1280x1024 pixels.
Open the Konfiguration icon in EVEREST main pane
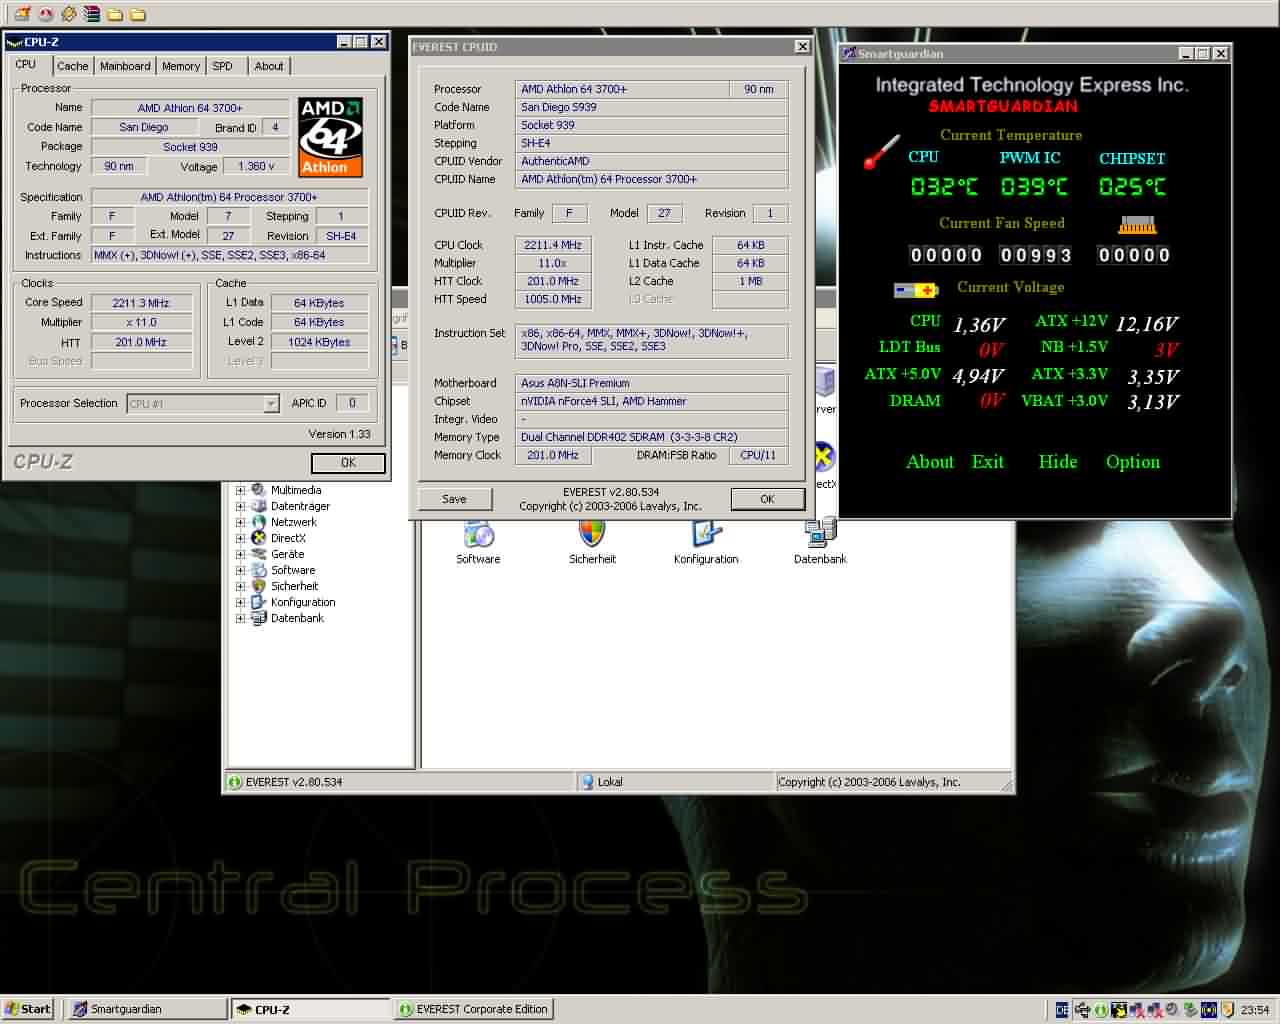(706, 535)
